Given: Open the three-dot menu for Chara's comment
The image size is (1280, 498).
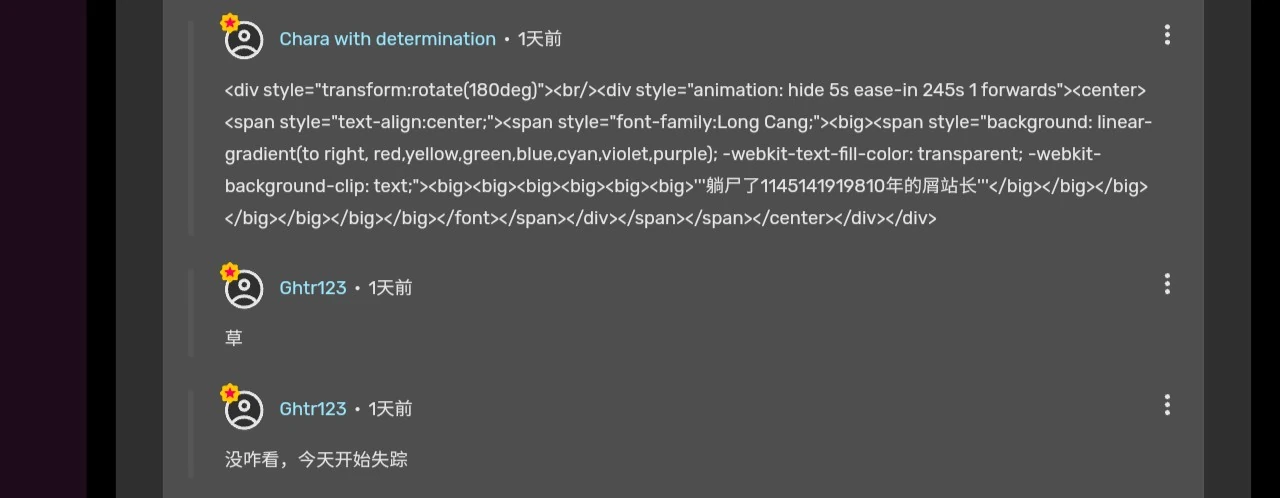Looking at the screenshot, I should [1167, 36].
